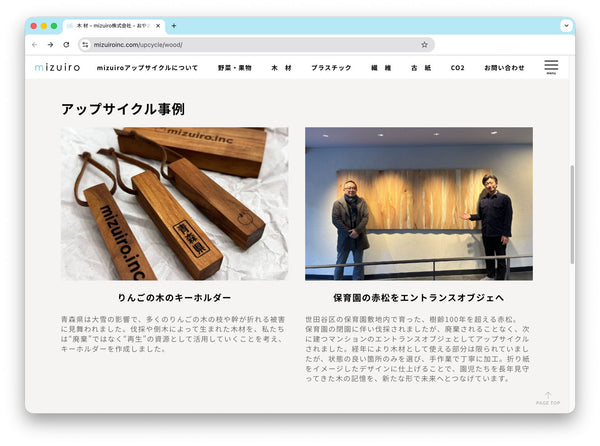This screenshot has height=446, width=600.
Task: Go back with the browser back arrow
Action: click(x=35, y=45)
